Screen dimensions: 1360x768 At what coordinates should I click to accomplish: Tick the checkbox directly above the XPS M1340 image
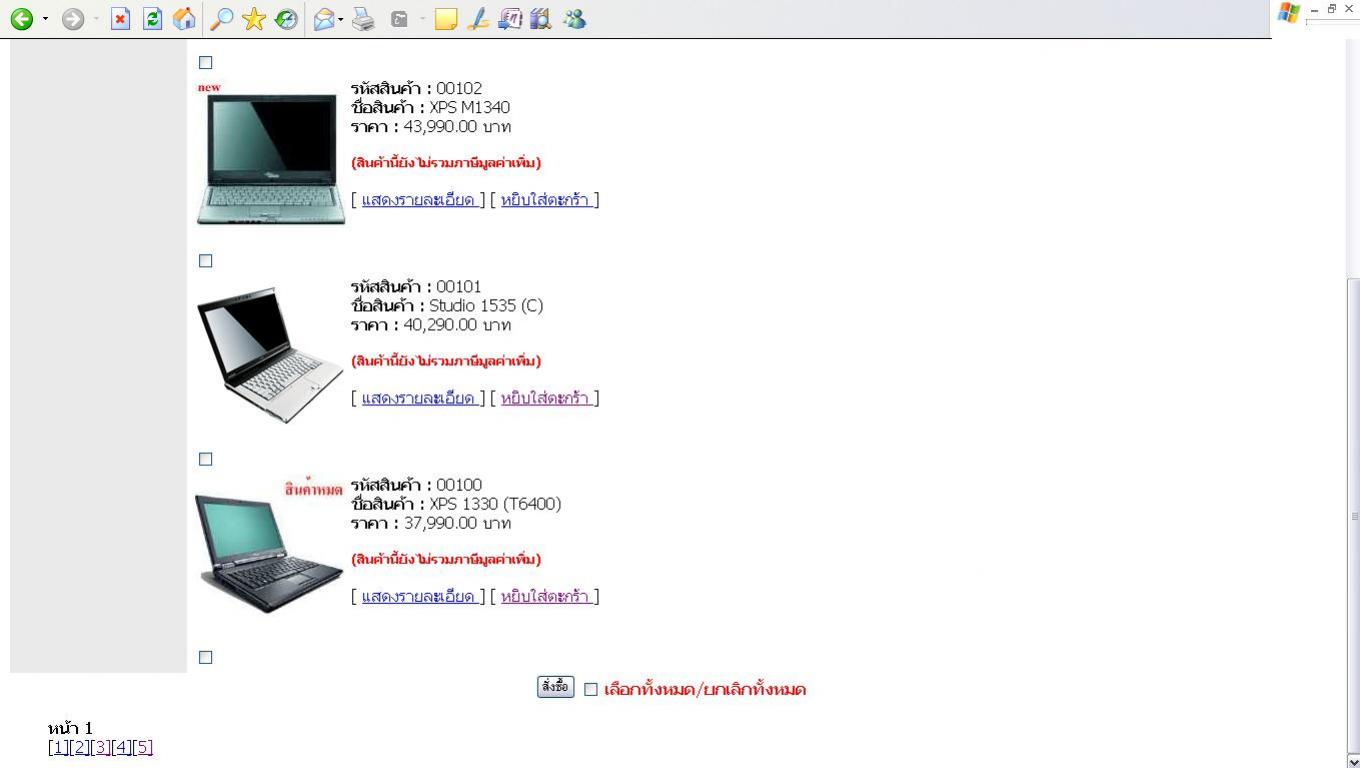(206, 62)
